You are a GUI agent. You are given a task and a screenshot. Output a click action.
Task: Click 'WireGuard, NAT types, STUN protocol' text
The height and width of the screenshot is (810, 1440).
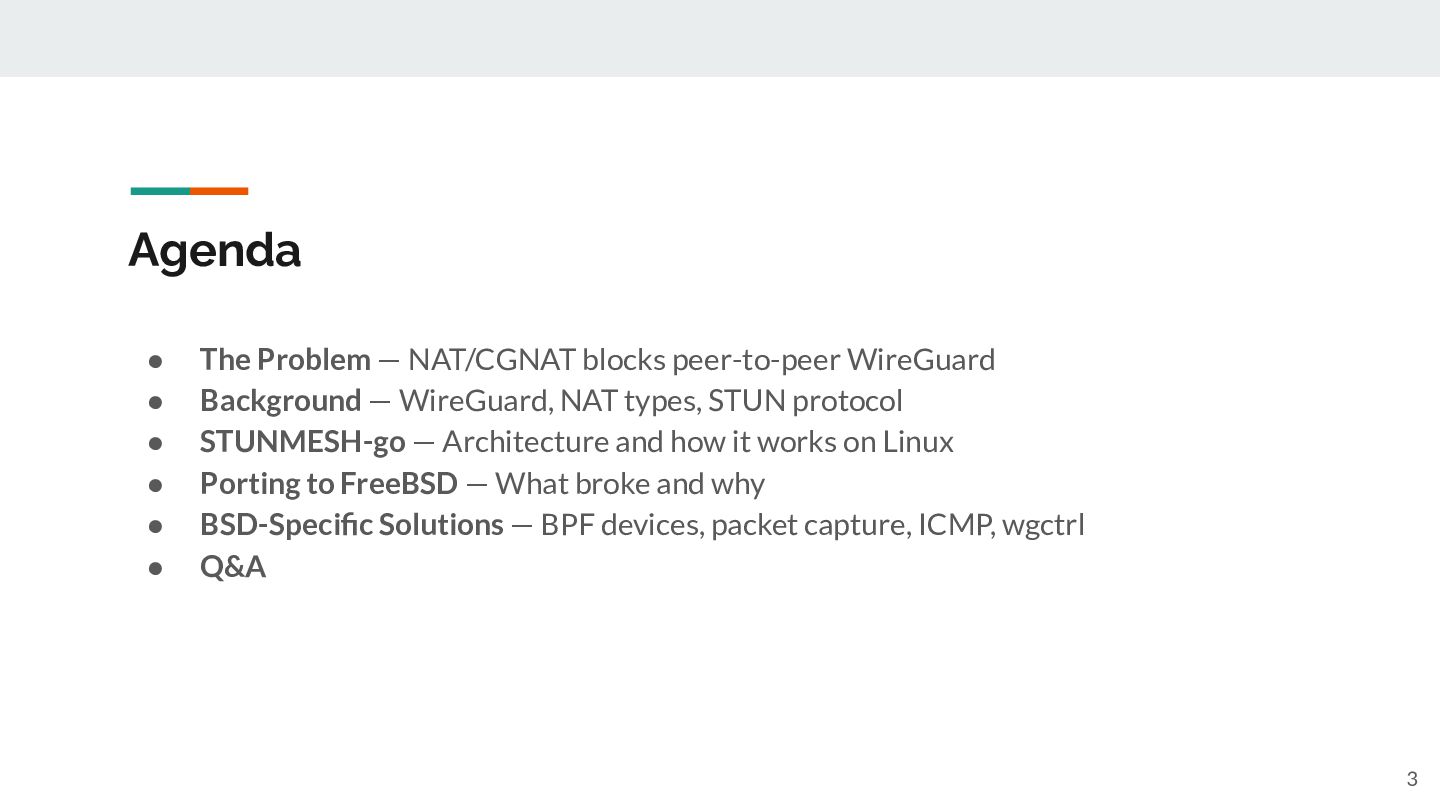point(651,401)
